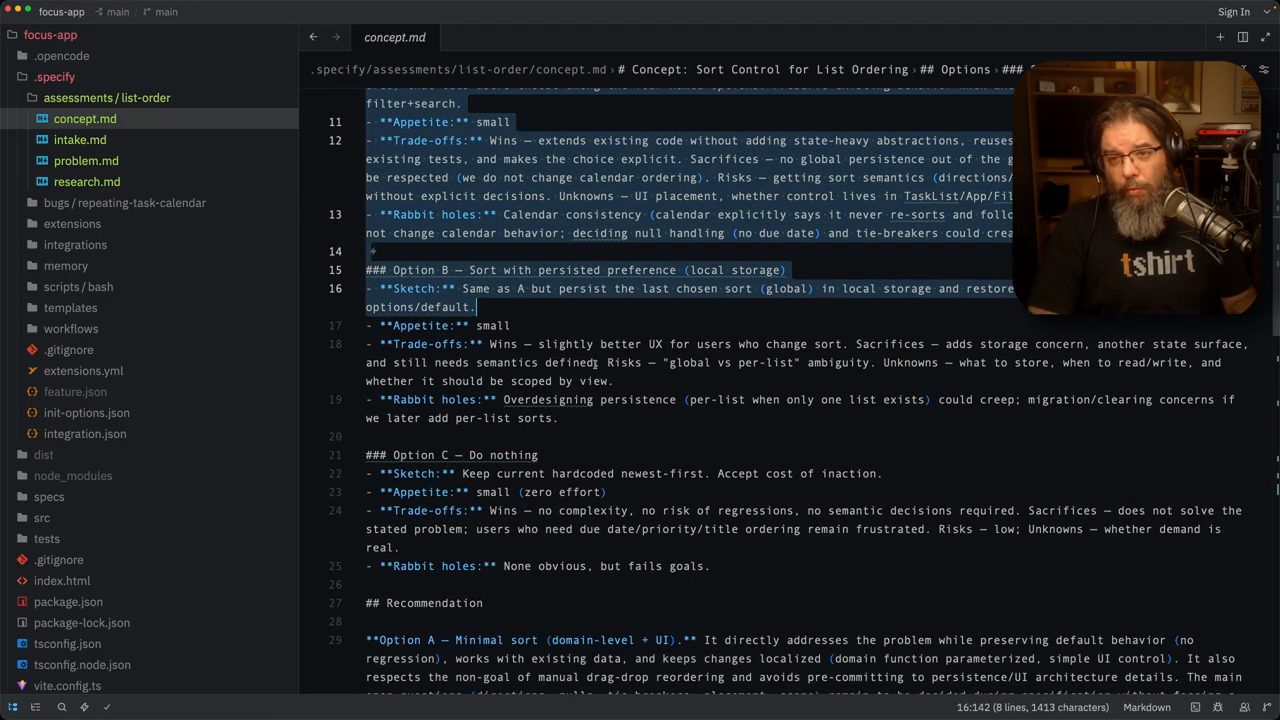Click the plus icon for new tab

tap(1220, 37)
